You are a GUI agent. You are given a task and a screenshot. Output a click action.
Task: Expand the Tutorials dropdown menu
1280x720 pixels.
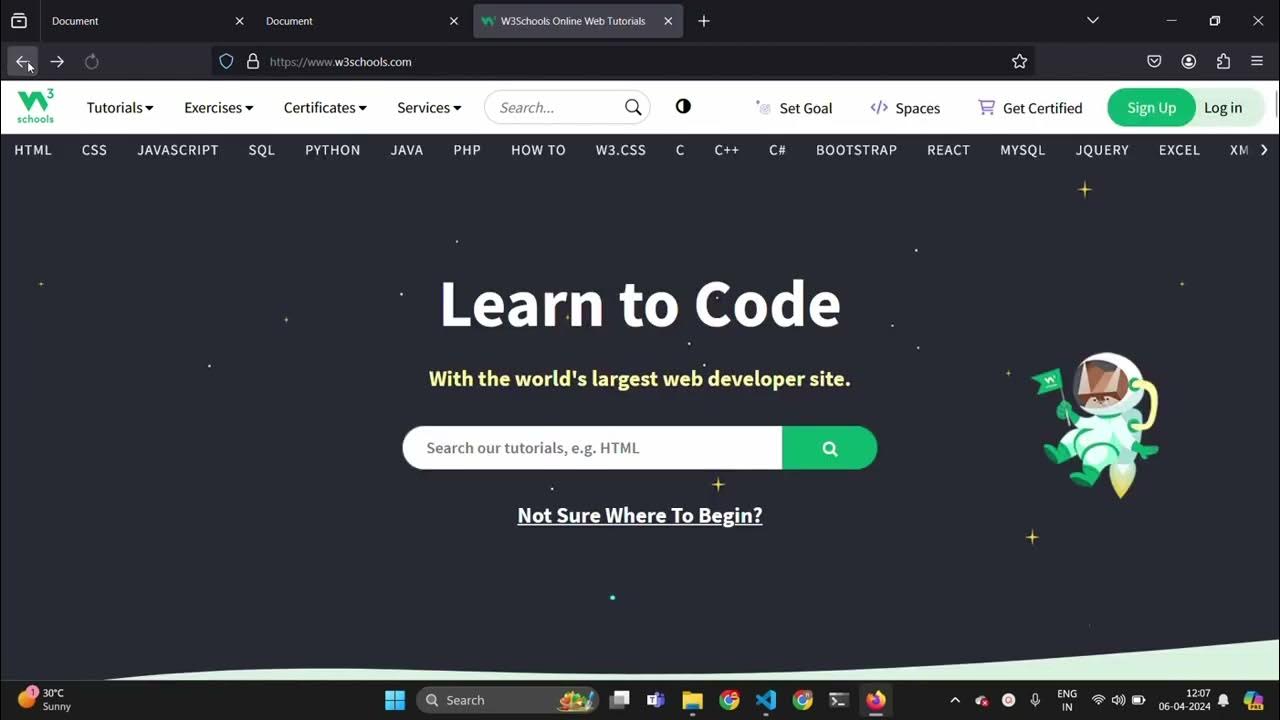coord(120,107)
